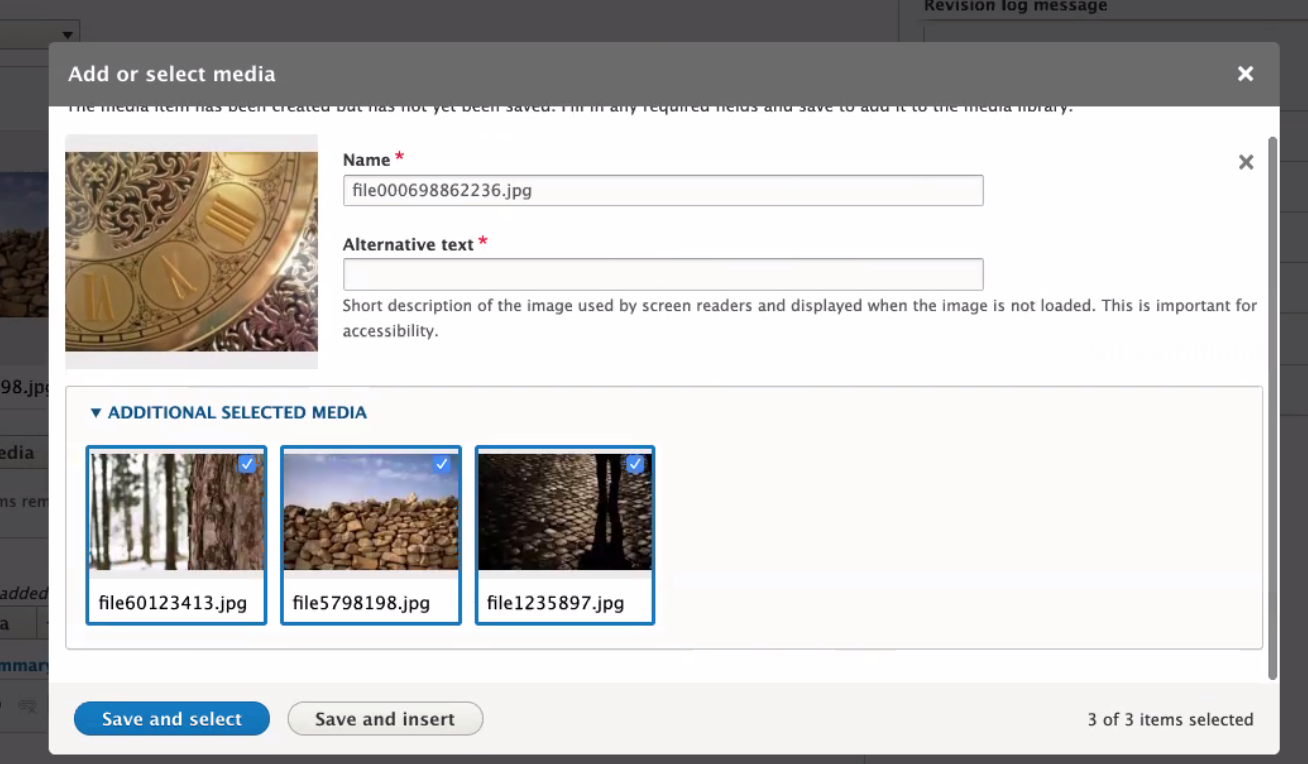Screen dimensions: 1308x764
Task: Click the golden clock image preview
Action: (191, 250)
